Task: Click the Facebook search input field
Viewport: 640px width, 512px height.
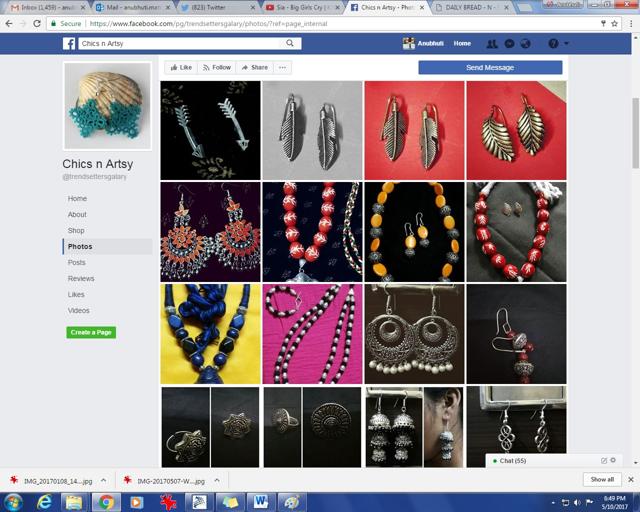Action: click(x=182, y=43)
